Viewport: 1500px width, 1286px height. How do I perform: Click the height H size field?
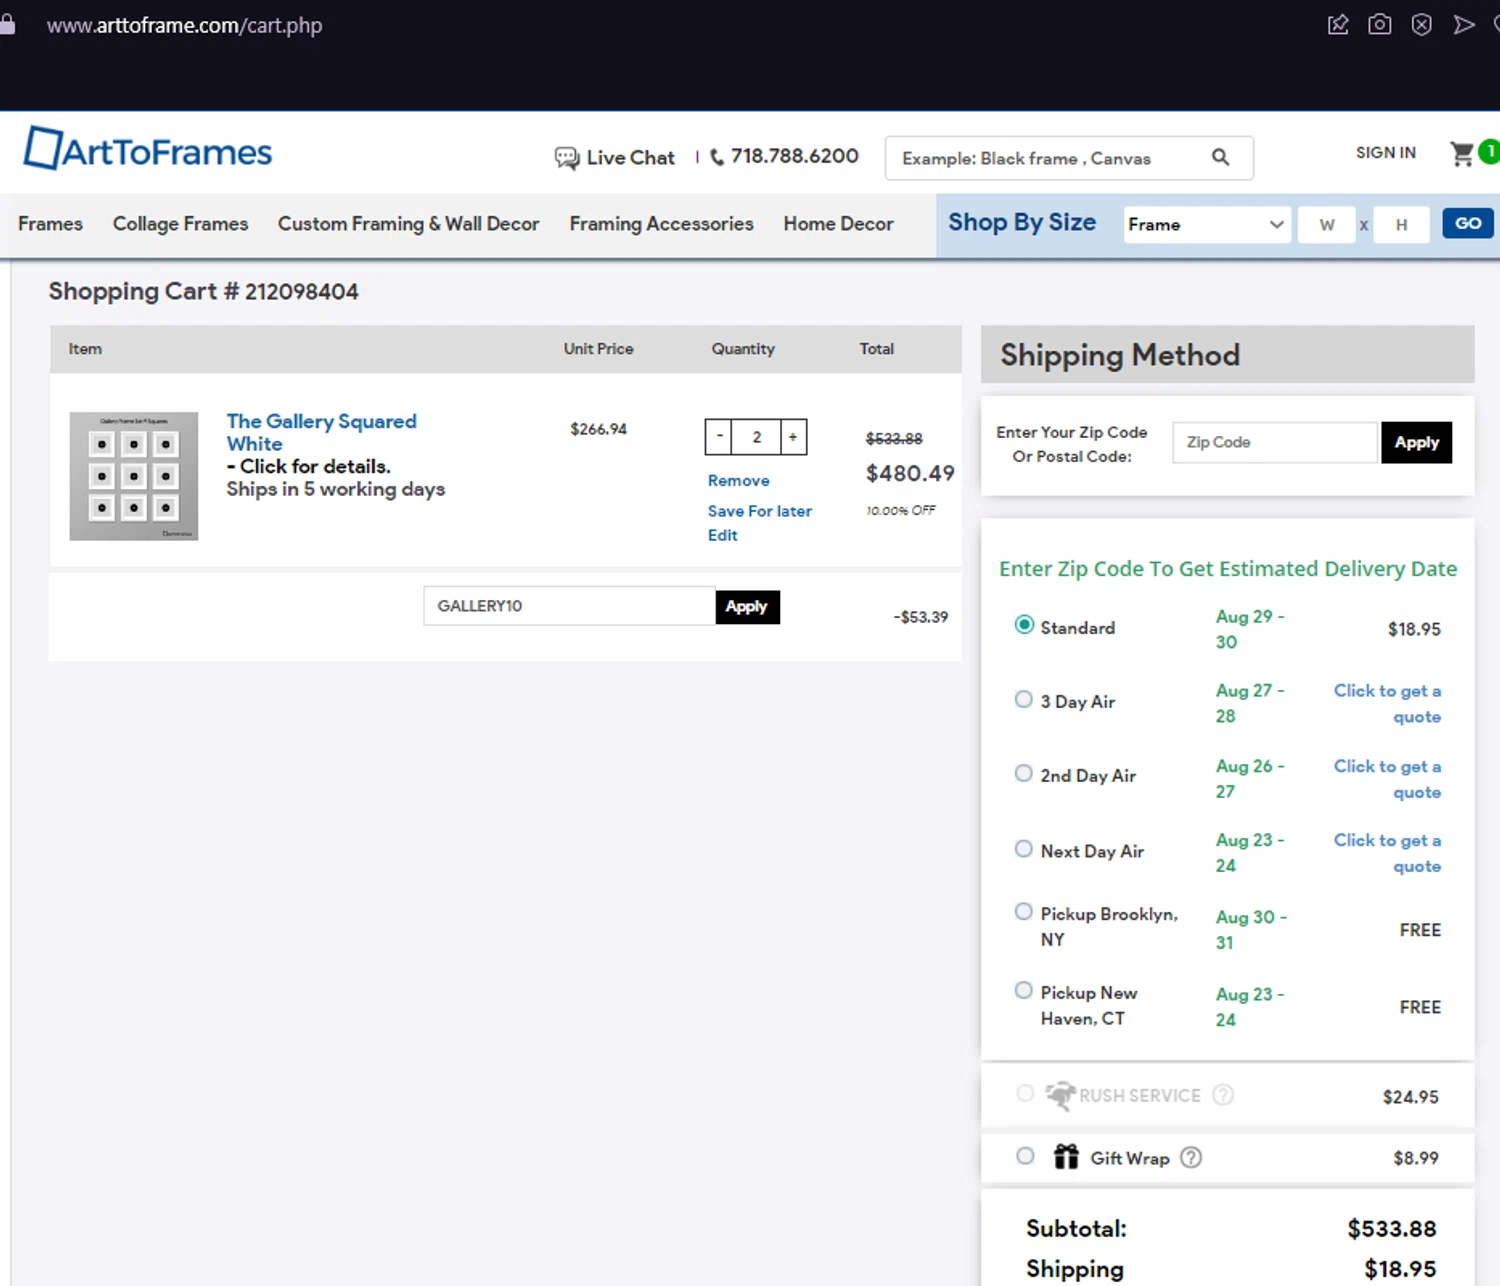[x=1402, y=224]
